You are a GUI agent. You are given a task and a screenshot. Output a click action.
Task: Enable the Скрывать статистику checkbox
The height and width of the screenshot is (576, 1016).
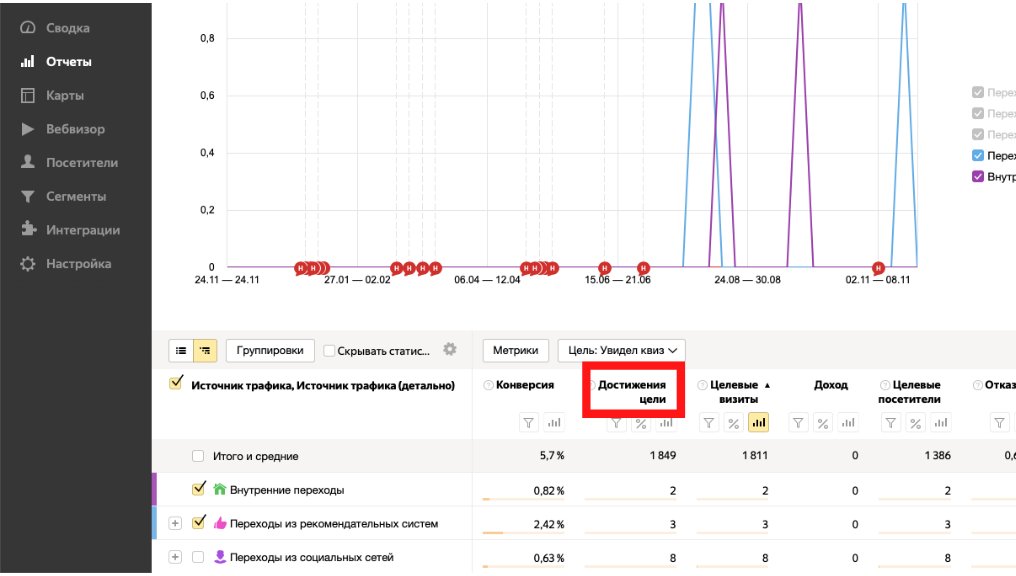click(x=329, y=351)
